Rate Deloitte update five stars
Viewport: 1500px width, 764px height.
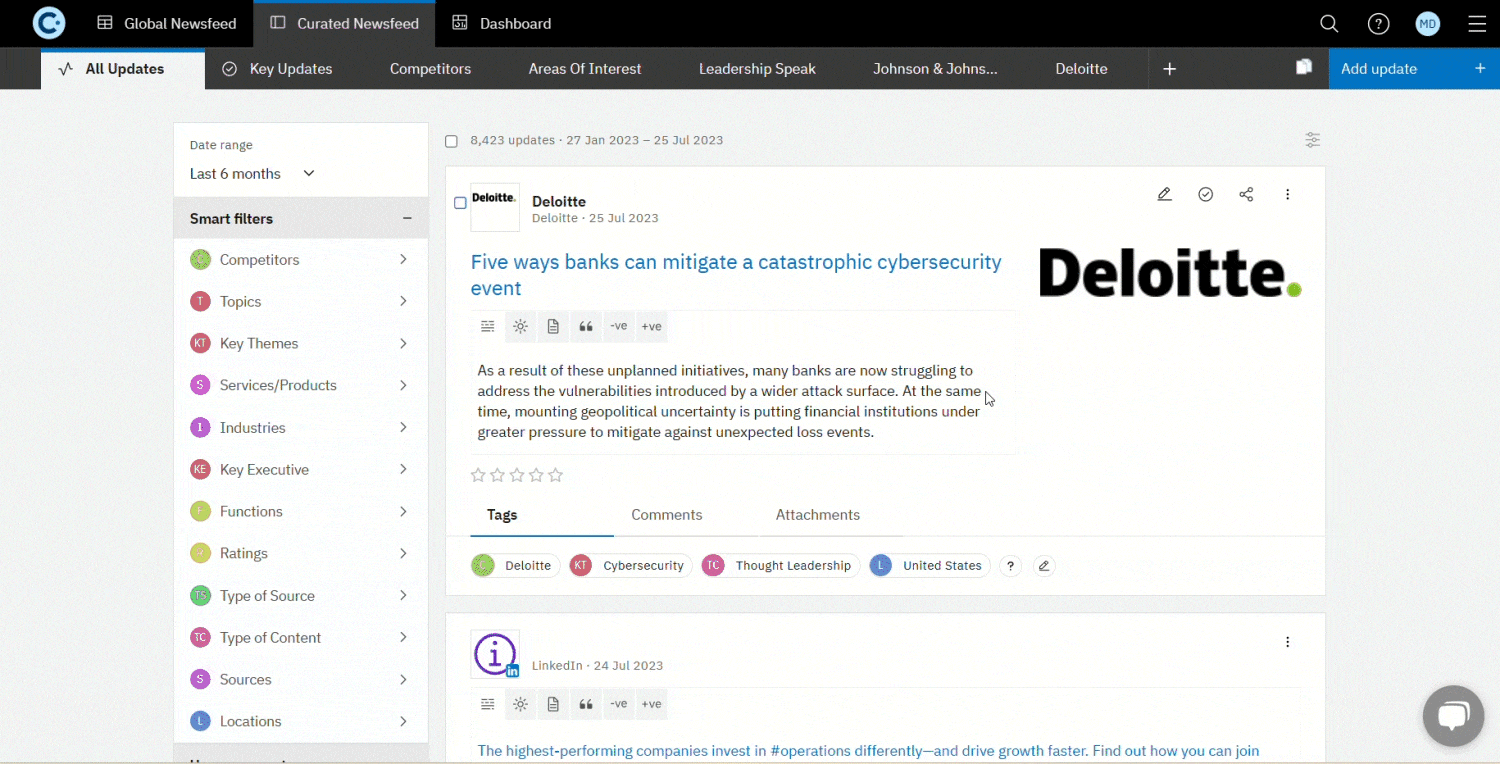tap(556, 475)
